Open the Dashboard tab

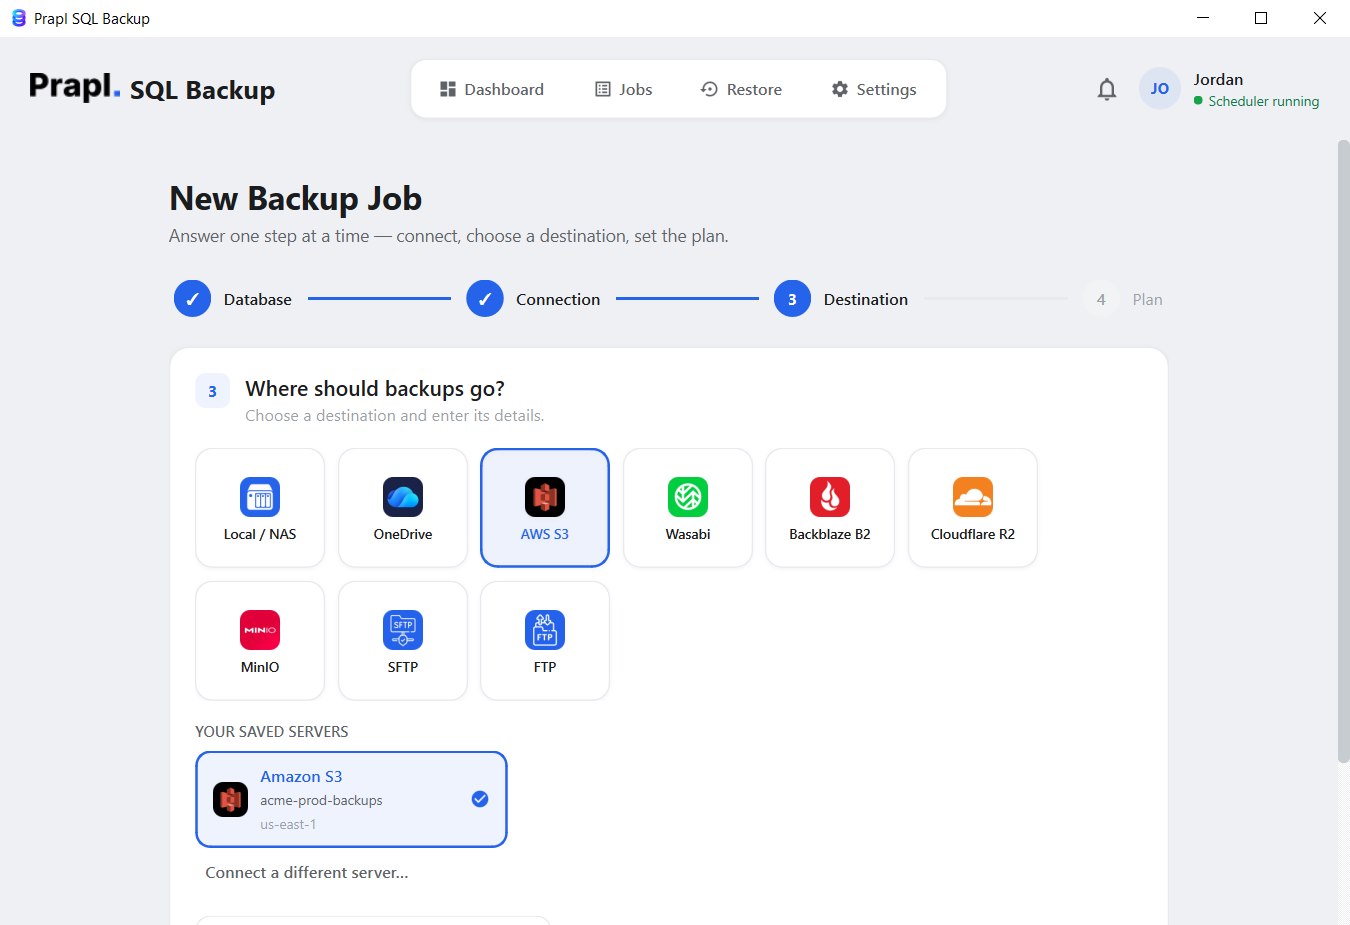tap(492, 89)
